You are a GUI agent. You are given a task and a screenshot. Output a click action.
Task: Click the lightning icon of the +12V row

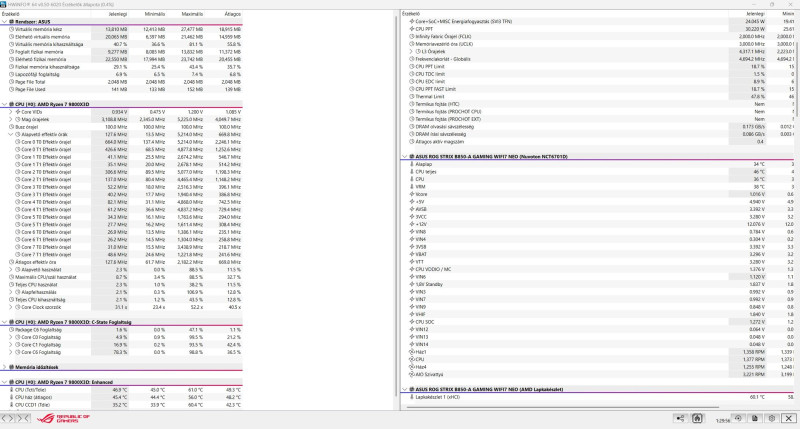click(x=412, y=224)
